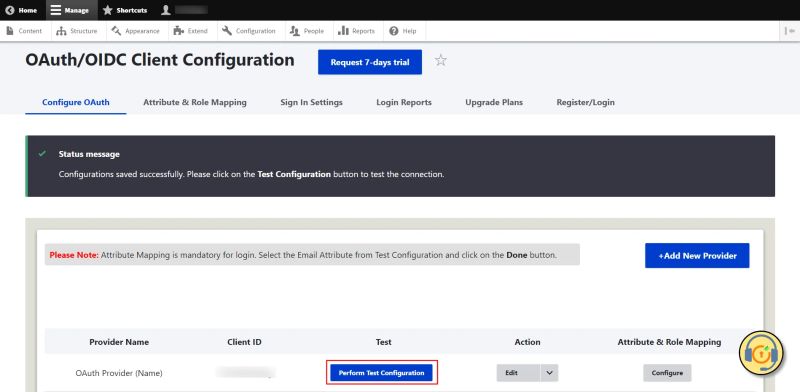Open People admin menu

click(x=307, y=31)
